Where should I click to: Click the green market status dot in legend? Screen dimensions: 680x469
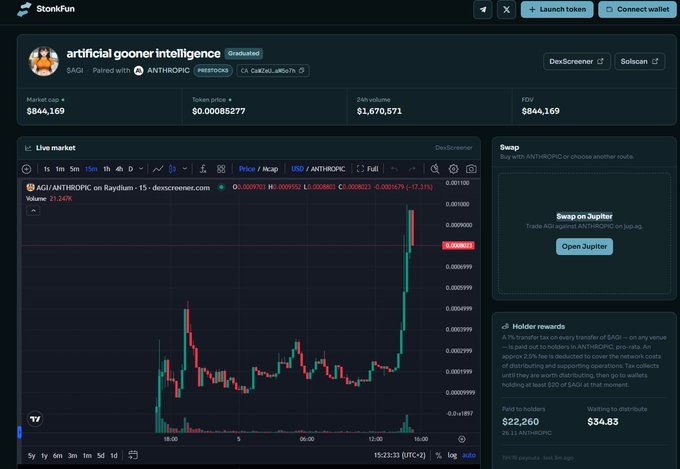point(221,187)
